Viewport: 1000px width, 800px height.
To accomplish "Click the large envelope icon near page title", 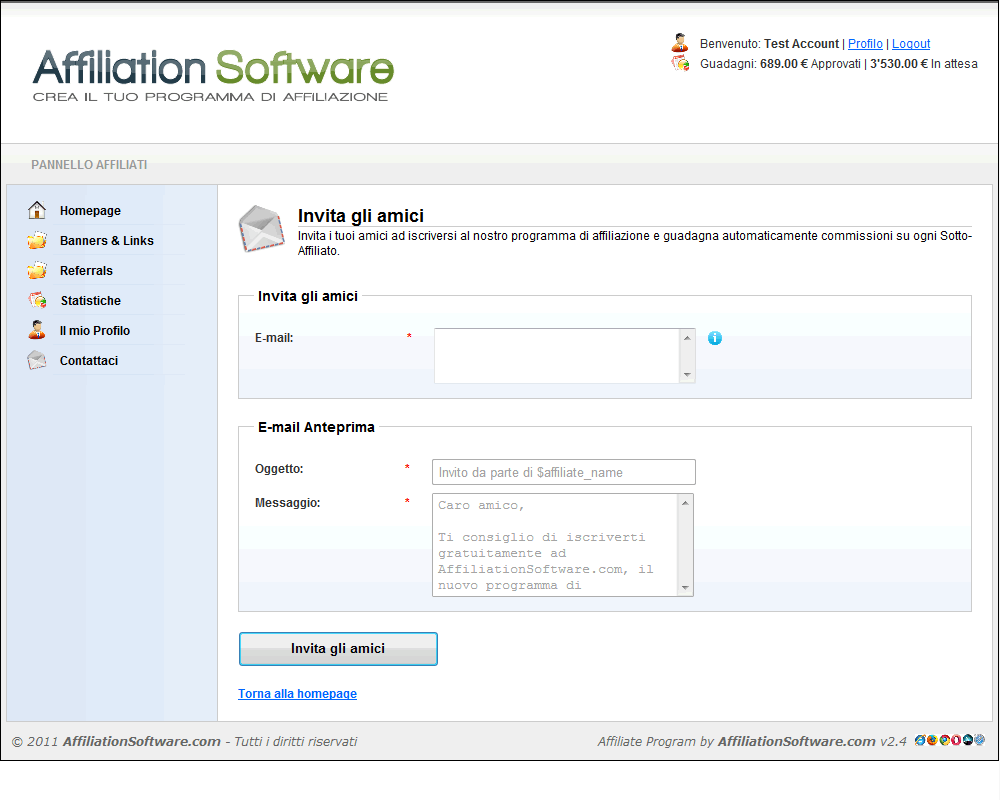I will (261, 228).
